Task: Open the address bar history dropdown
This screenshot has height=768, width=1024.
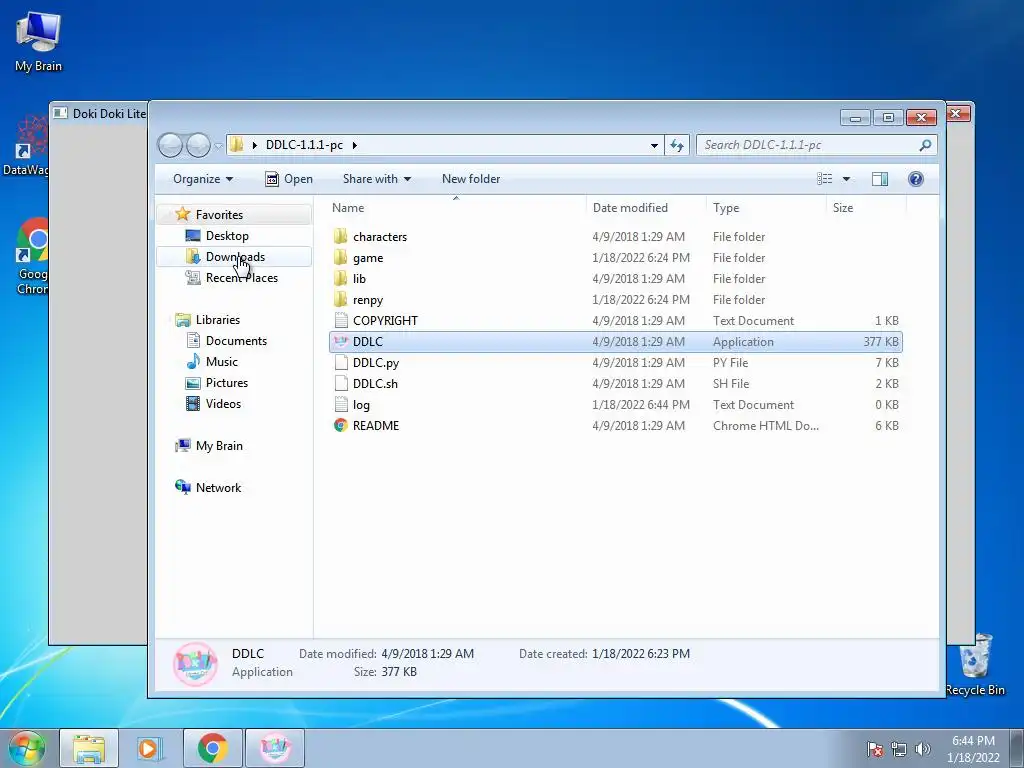Action: point(654,145)
